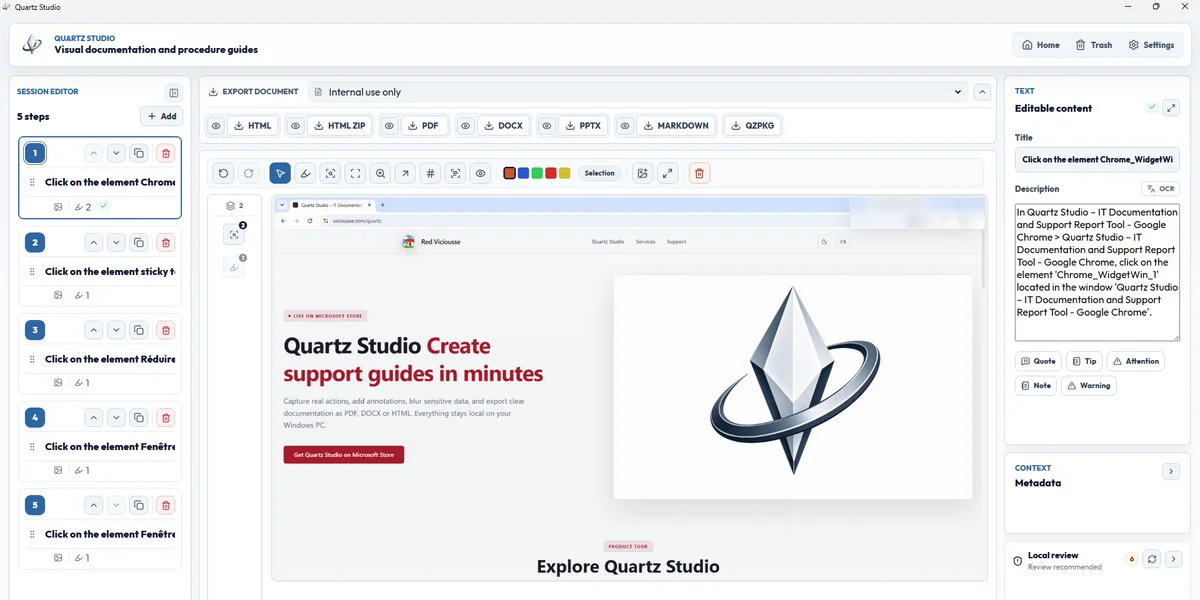The image size is (1200, 600).
Task: Redo the annotation change
Action: coord(249,173)
